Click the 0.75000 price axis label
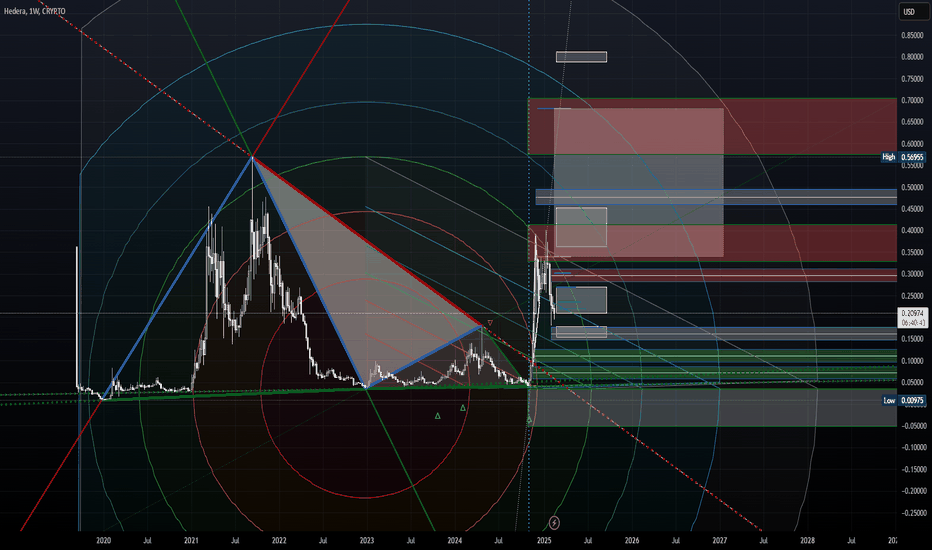 point(912,79)
